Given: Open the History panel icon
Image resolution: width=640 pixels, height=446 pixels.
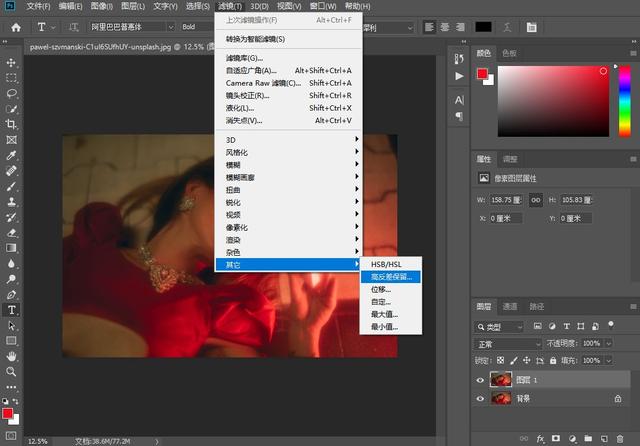Looking at the screenshot, I should point(459,59).
